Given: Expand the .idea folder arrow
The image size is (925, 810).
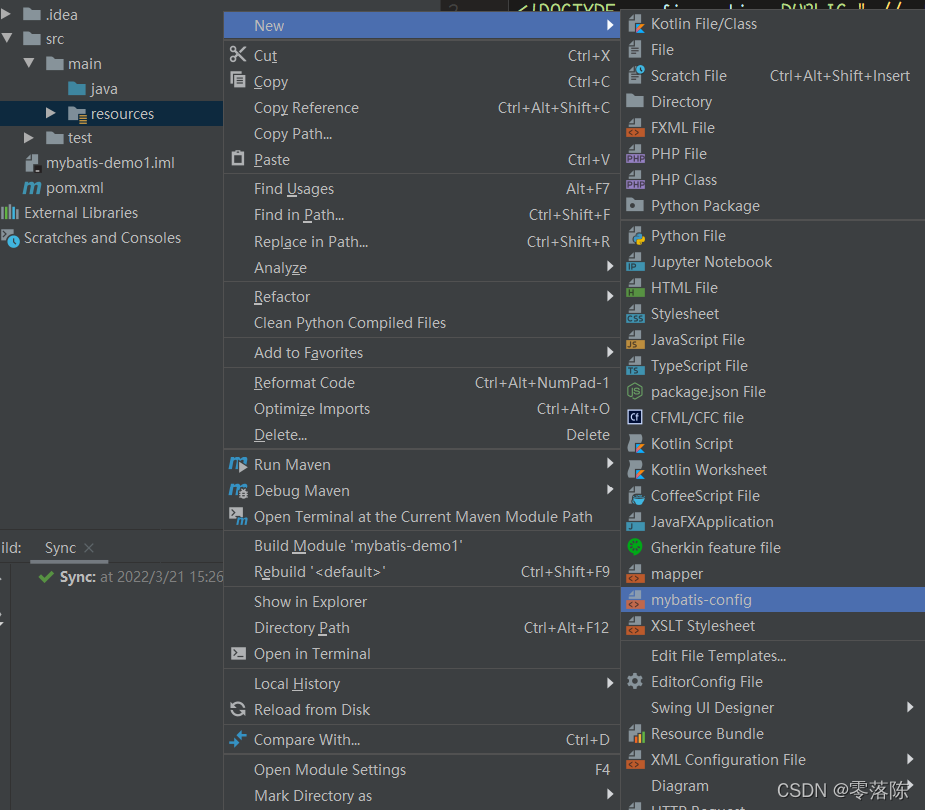Looking at the screenshot, I should click(x=6, y=14).
